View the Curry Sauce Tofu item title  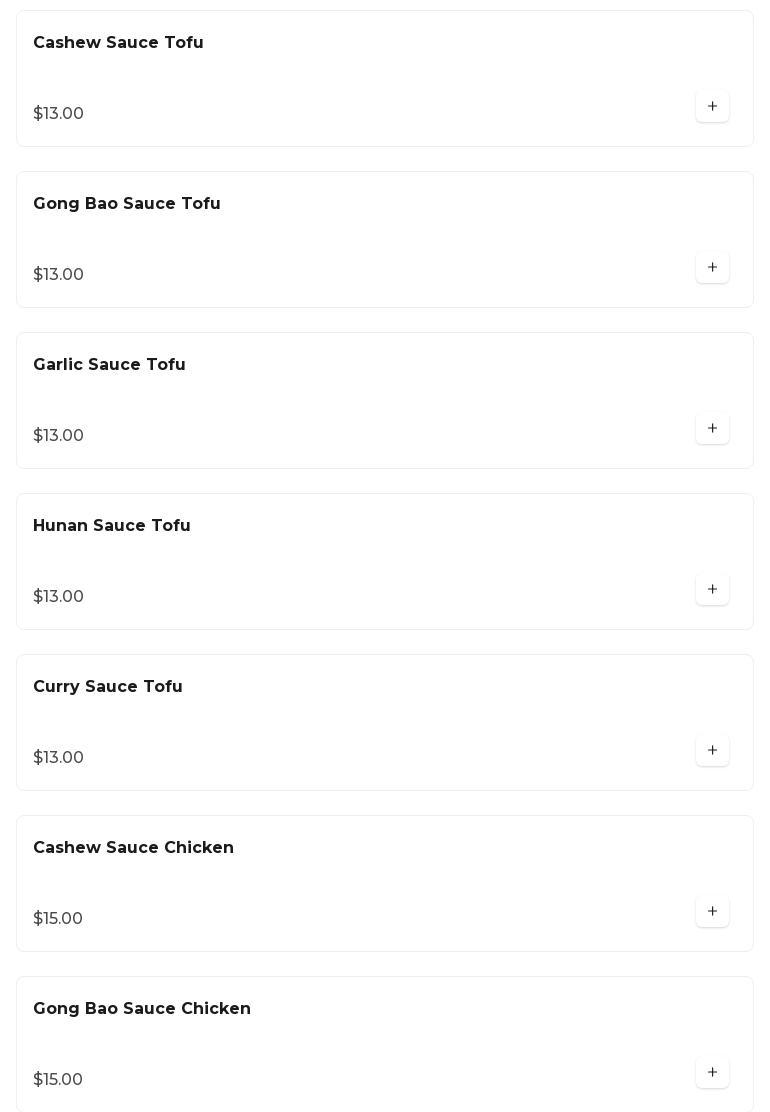108,687
